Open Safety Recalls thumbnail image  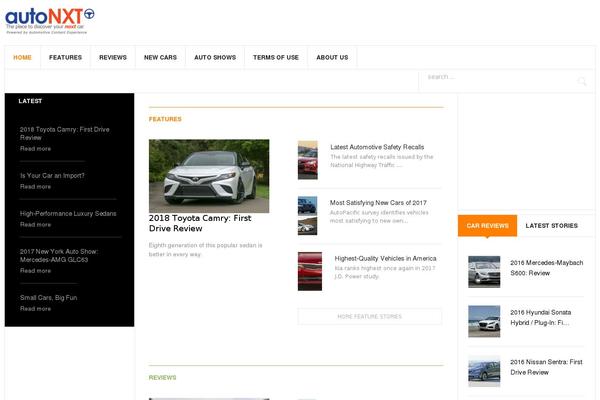(x=308, y=160)
